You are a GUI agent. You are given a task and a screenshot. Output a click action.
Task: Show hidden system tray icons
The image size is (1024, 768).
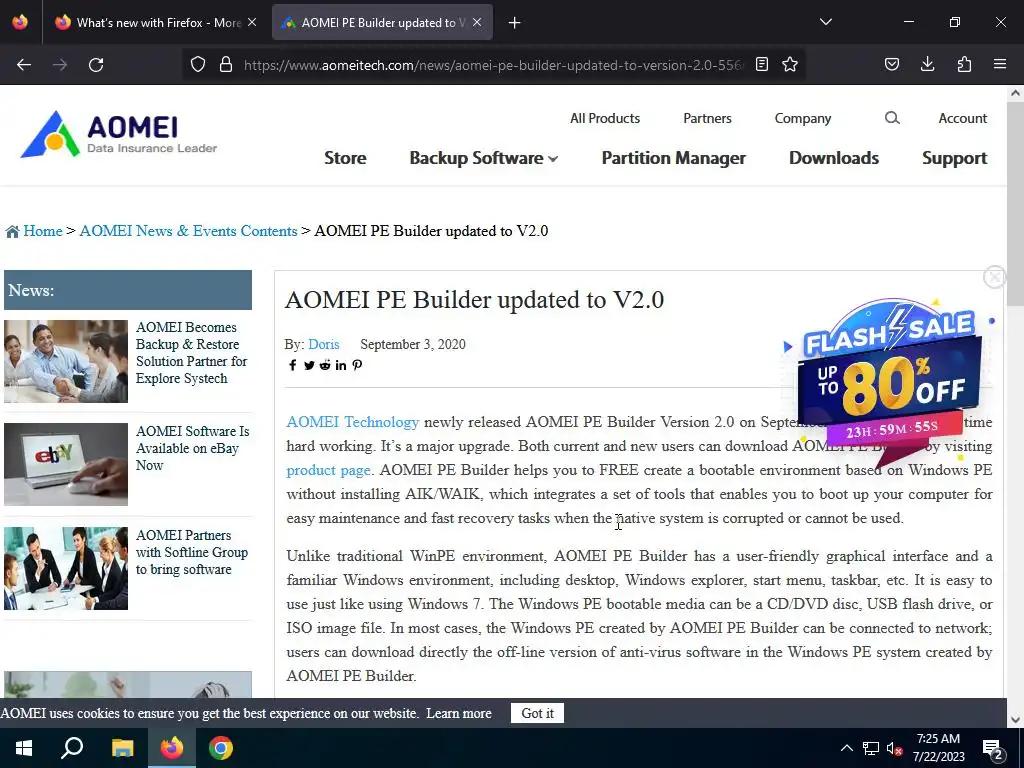846,748
